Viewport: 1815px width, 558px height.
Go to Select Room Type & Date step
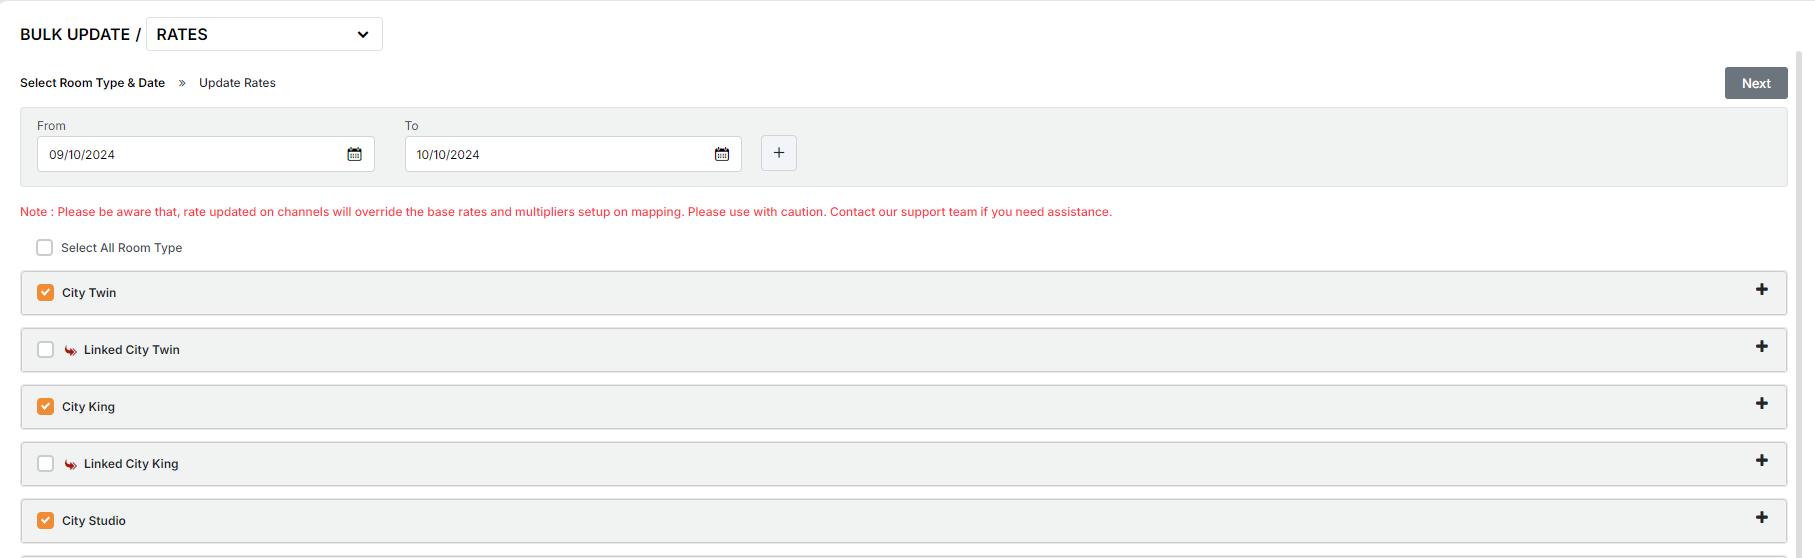point(92,83)
